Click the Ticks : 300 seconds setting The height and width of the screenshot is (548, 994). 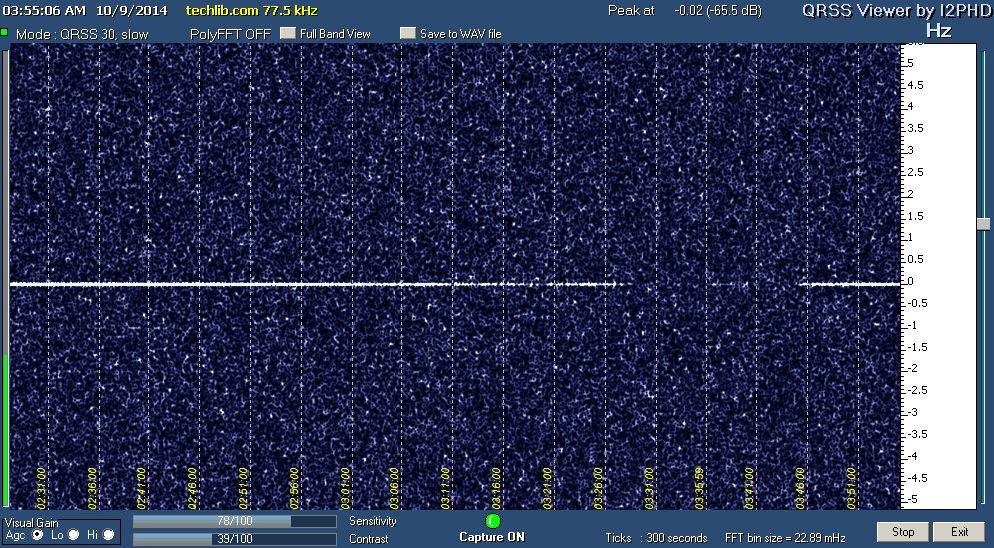coord(656,538)
